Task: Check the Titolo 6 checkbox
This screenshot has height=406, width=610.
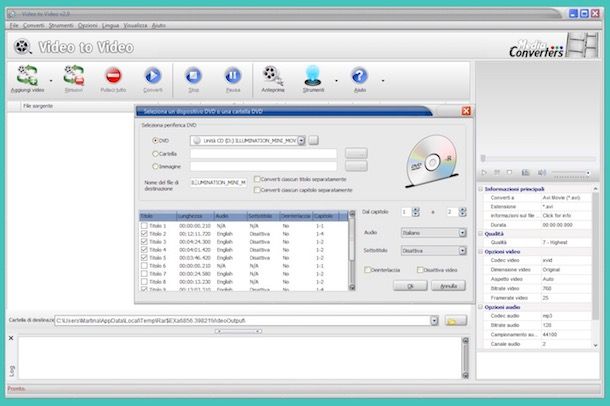Action: point(144,266)
